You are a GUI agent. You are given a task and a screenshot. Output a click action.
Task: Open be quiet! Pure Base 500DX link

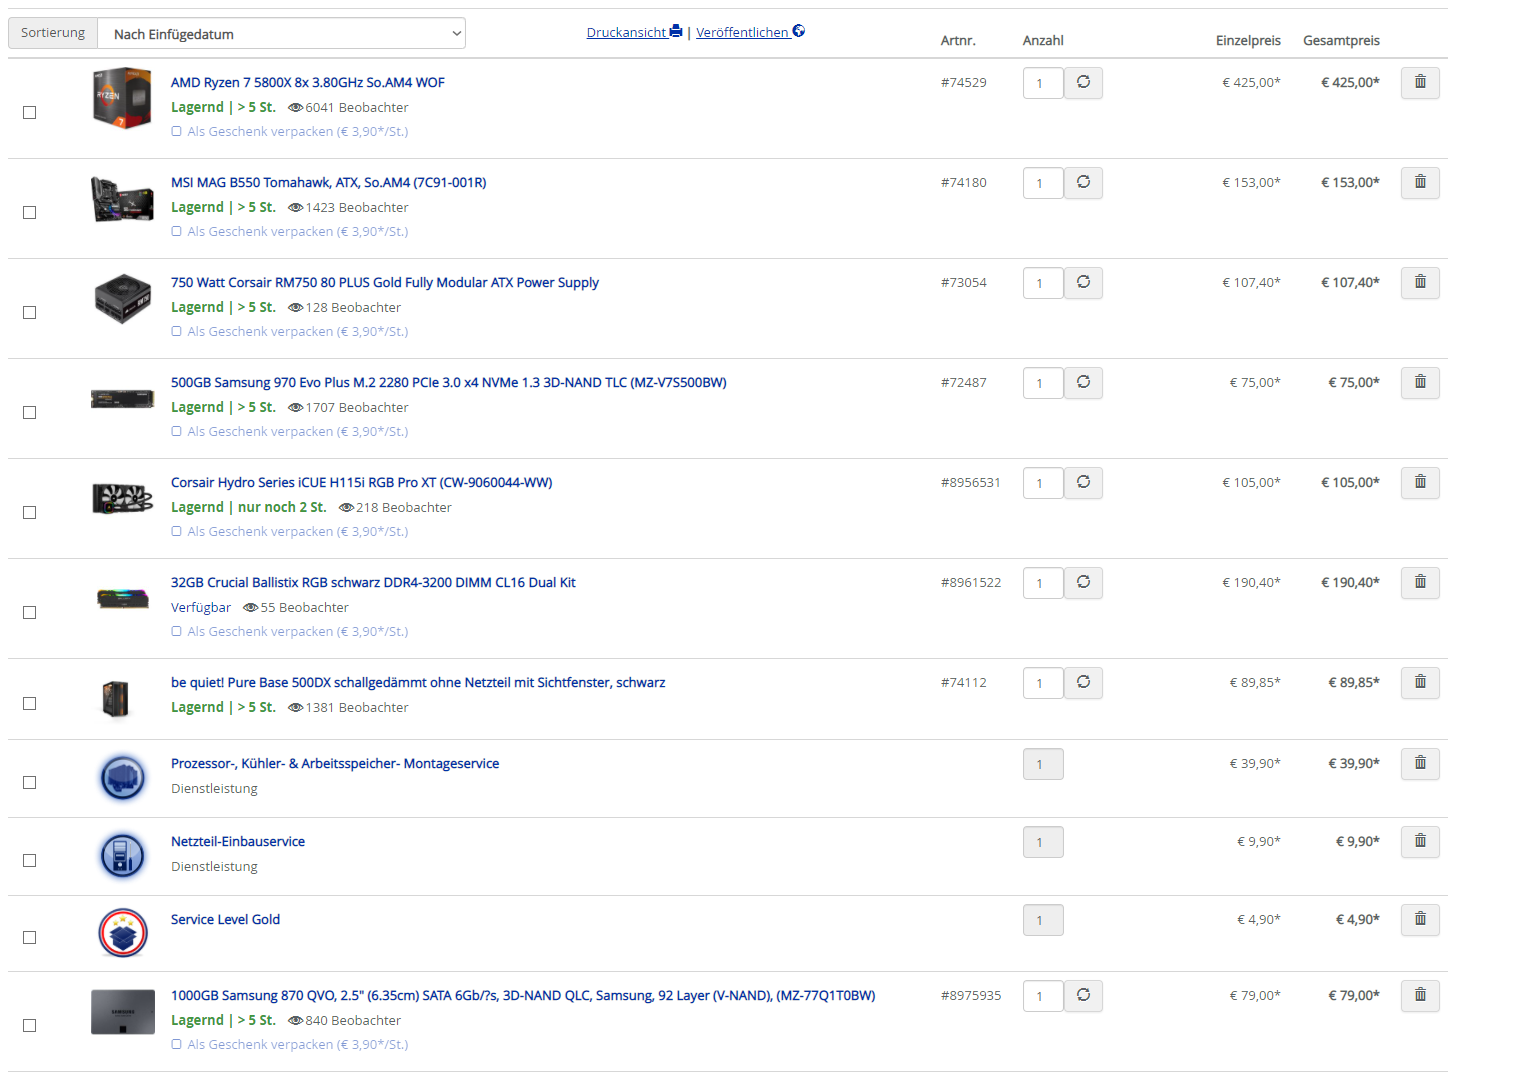tap(418, 683)
